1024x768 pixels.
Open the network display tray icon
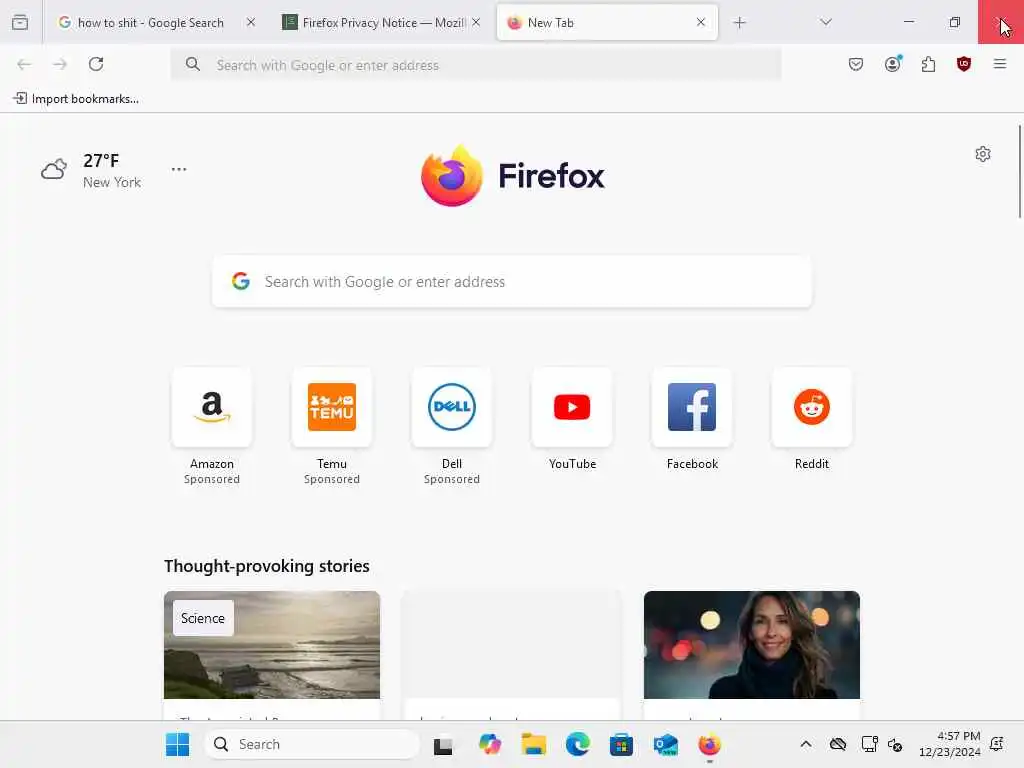(x=869, y=744)
